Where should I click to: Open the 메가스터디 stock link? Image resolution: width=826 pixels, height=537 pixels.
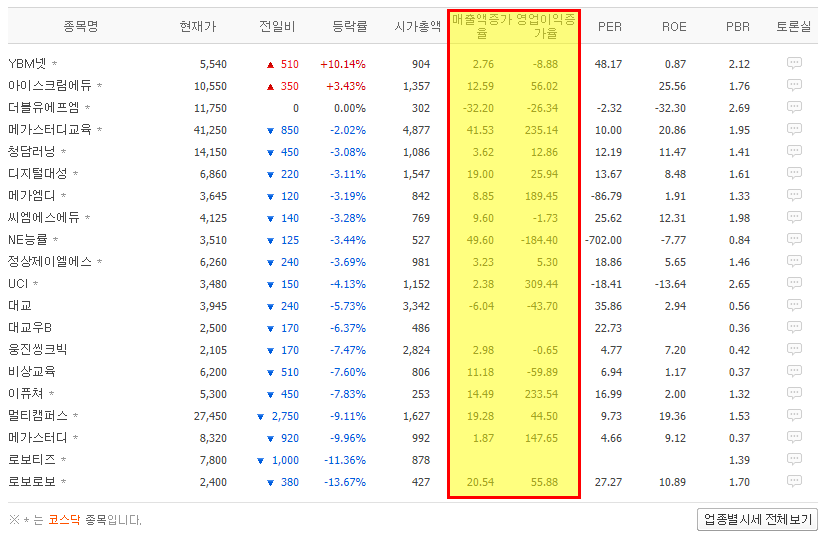37,438
